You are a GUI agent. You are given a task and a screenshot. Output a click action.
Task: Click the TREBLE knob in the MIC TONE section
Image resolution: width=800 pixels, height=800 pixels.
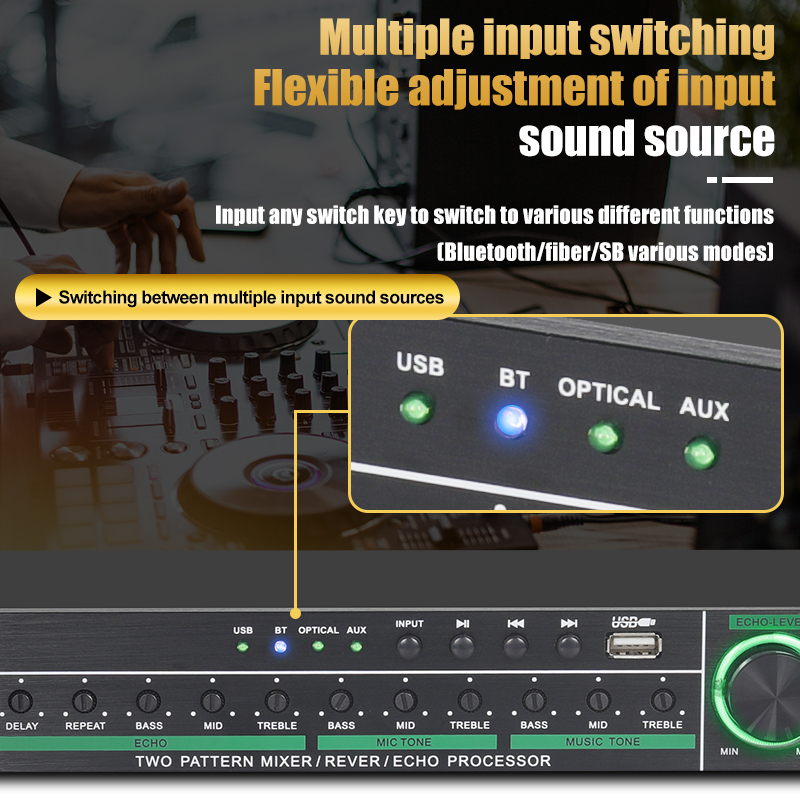[x=469, y=701]
